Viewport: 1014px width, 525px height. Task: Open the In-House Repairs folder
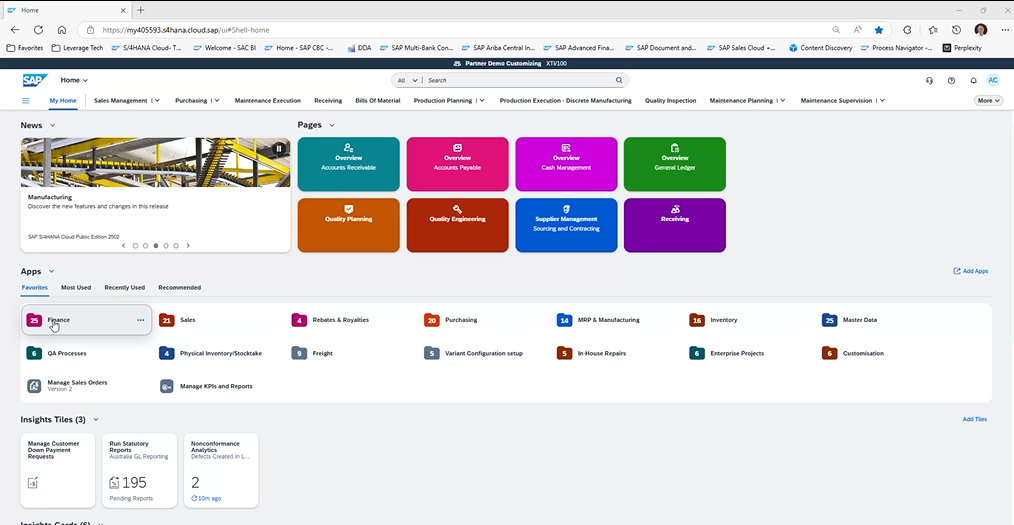[592, 354]
